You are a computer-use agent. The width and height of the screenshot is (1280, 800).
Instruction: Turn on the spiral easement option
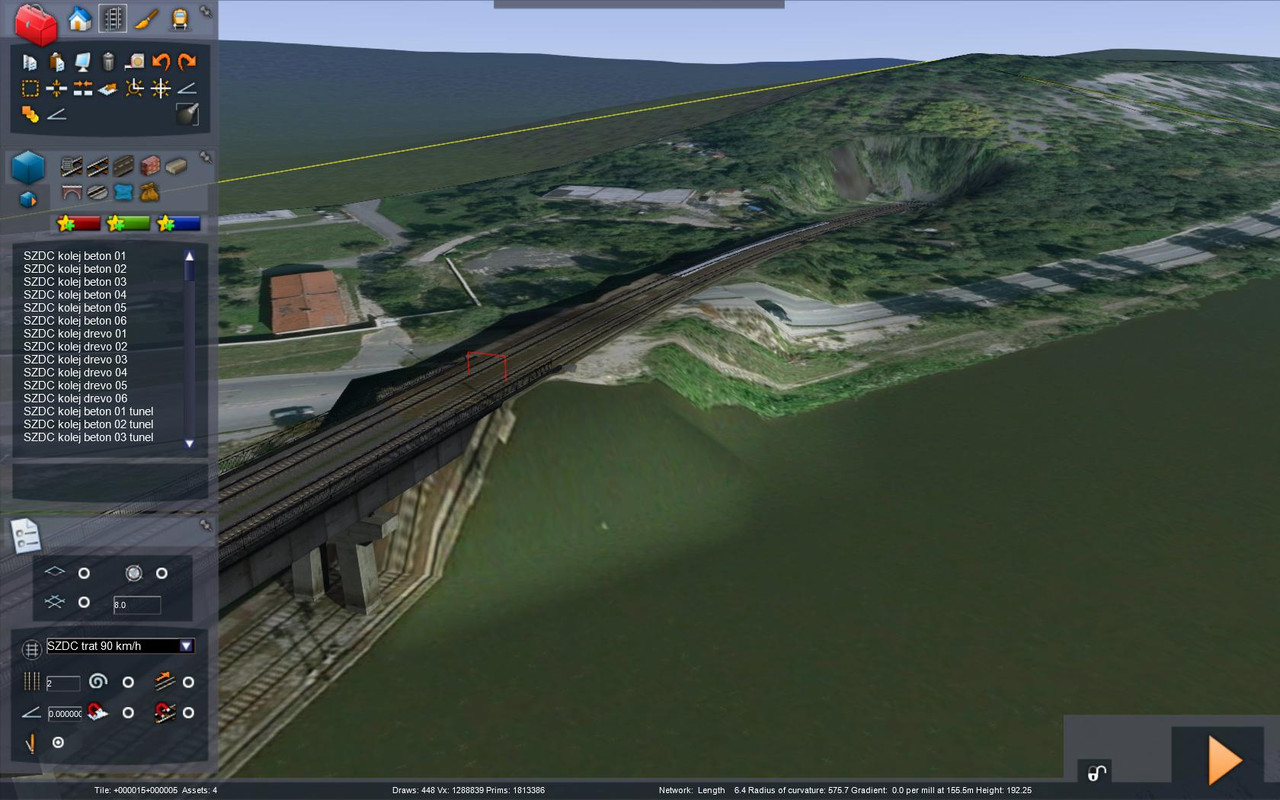click(128, 682)
